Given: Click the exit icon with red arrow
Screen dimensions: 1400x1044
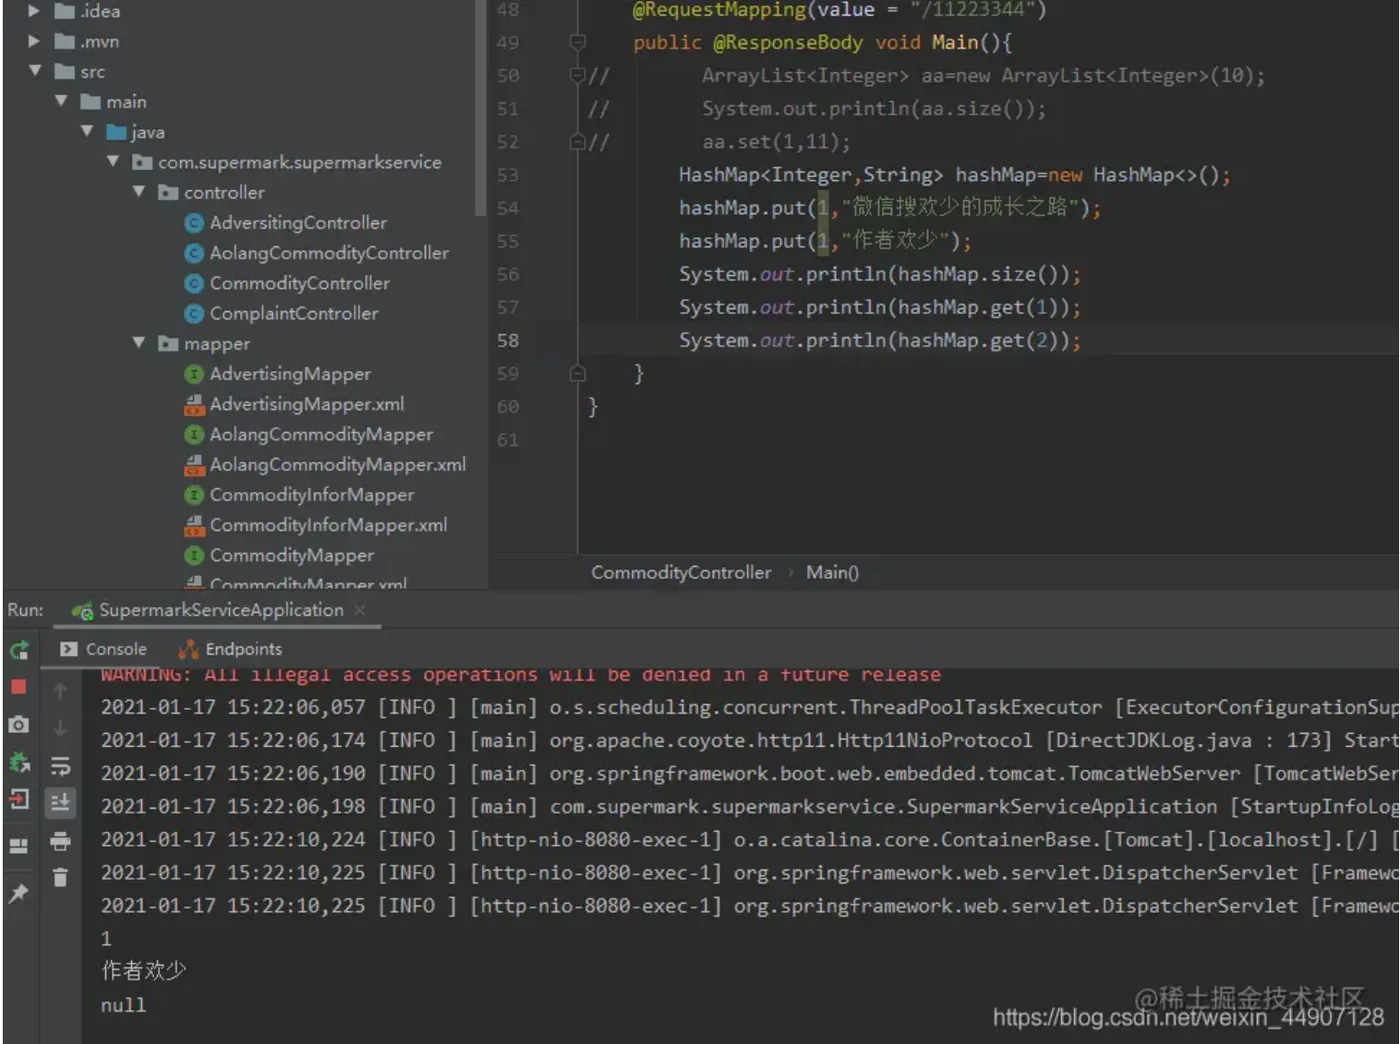Looking at the screenshot, I should (x=19, y=800).
